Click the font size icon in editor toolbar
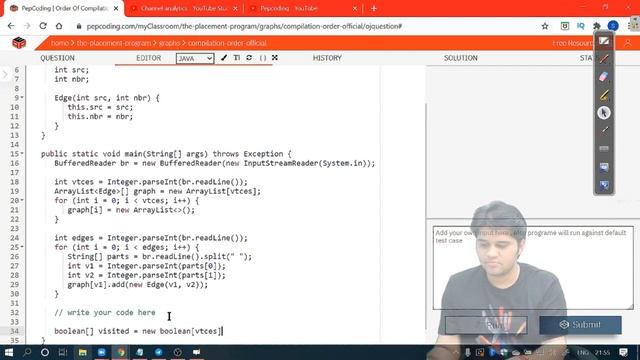Image resolution: width=640 pixels, height=360 pixels. 236,58
